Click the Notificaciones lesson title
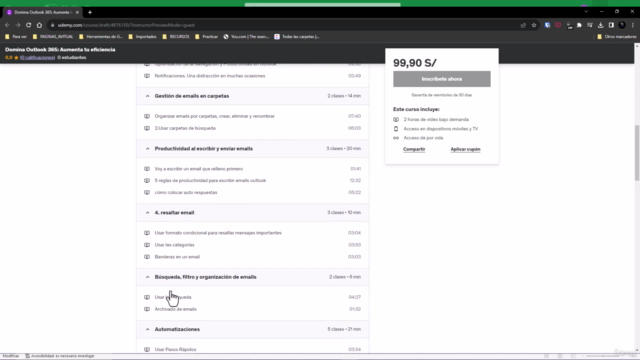 point(210,76)
